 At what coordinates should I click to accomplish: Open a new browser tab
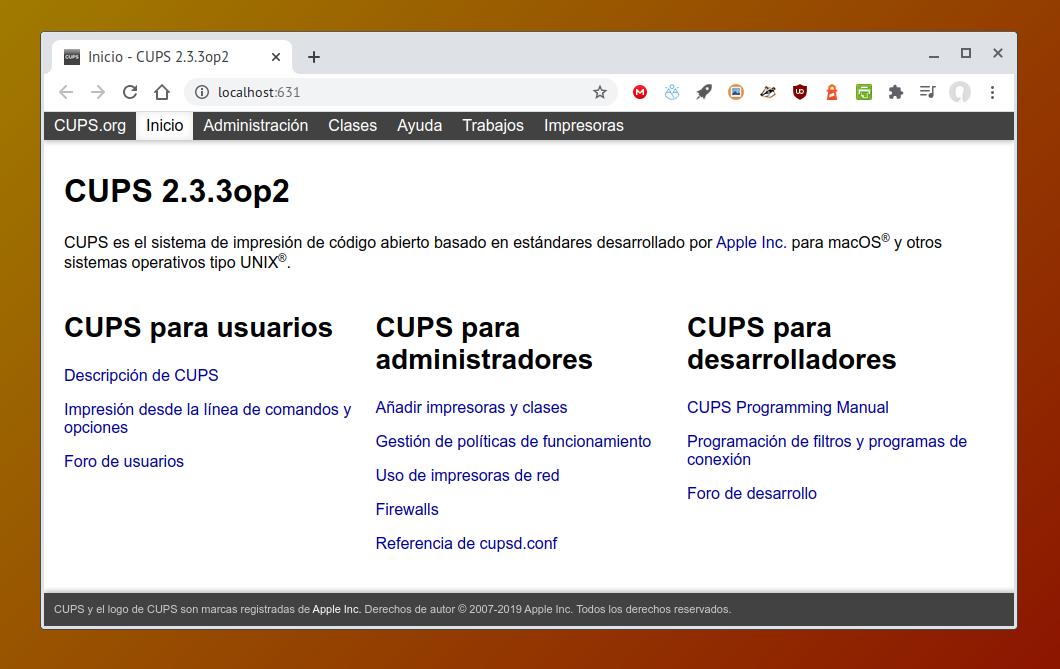(314, 57)
